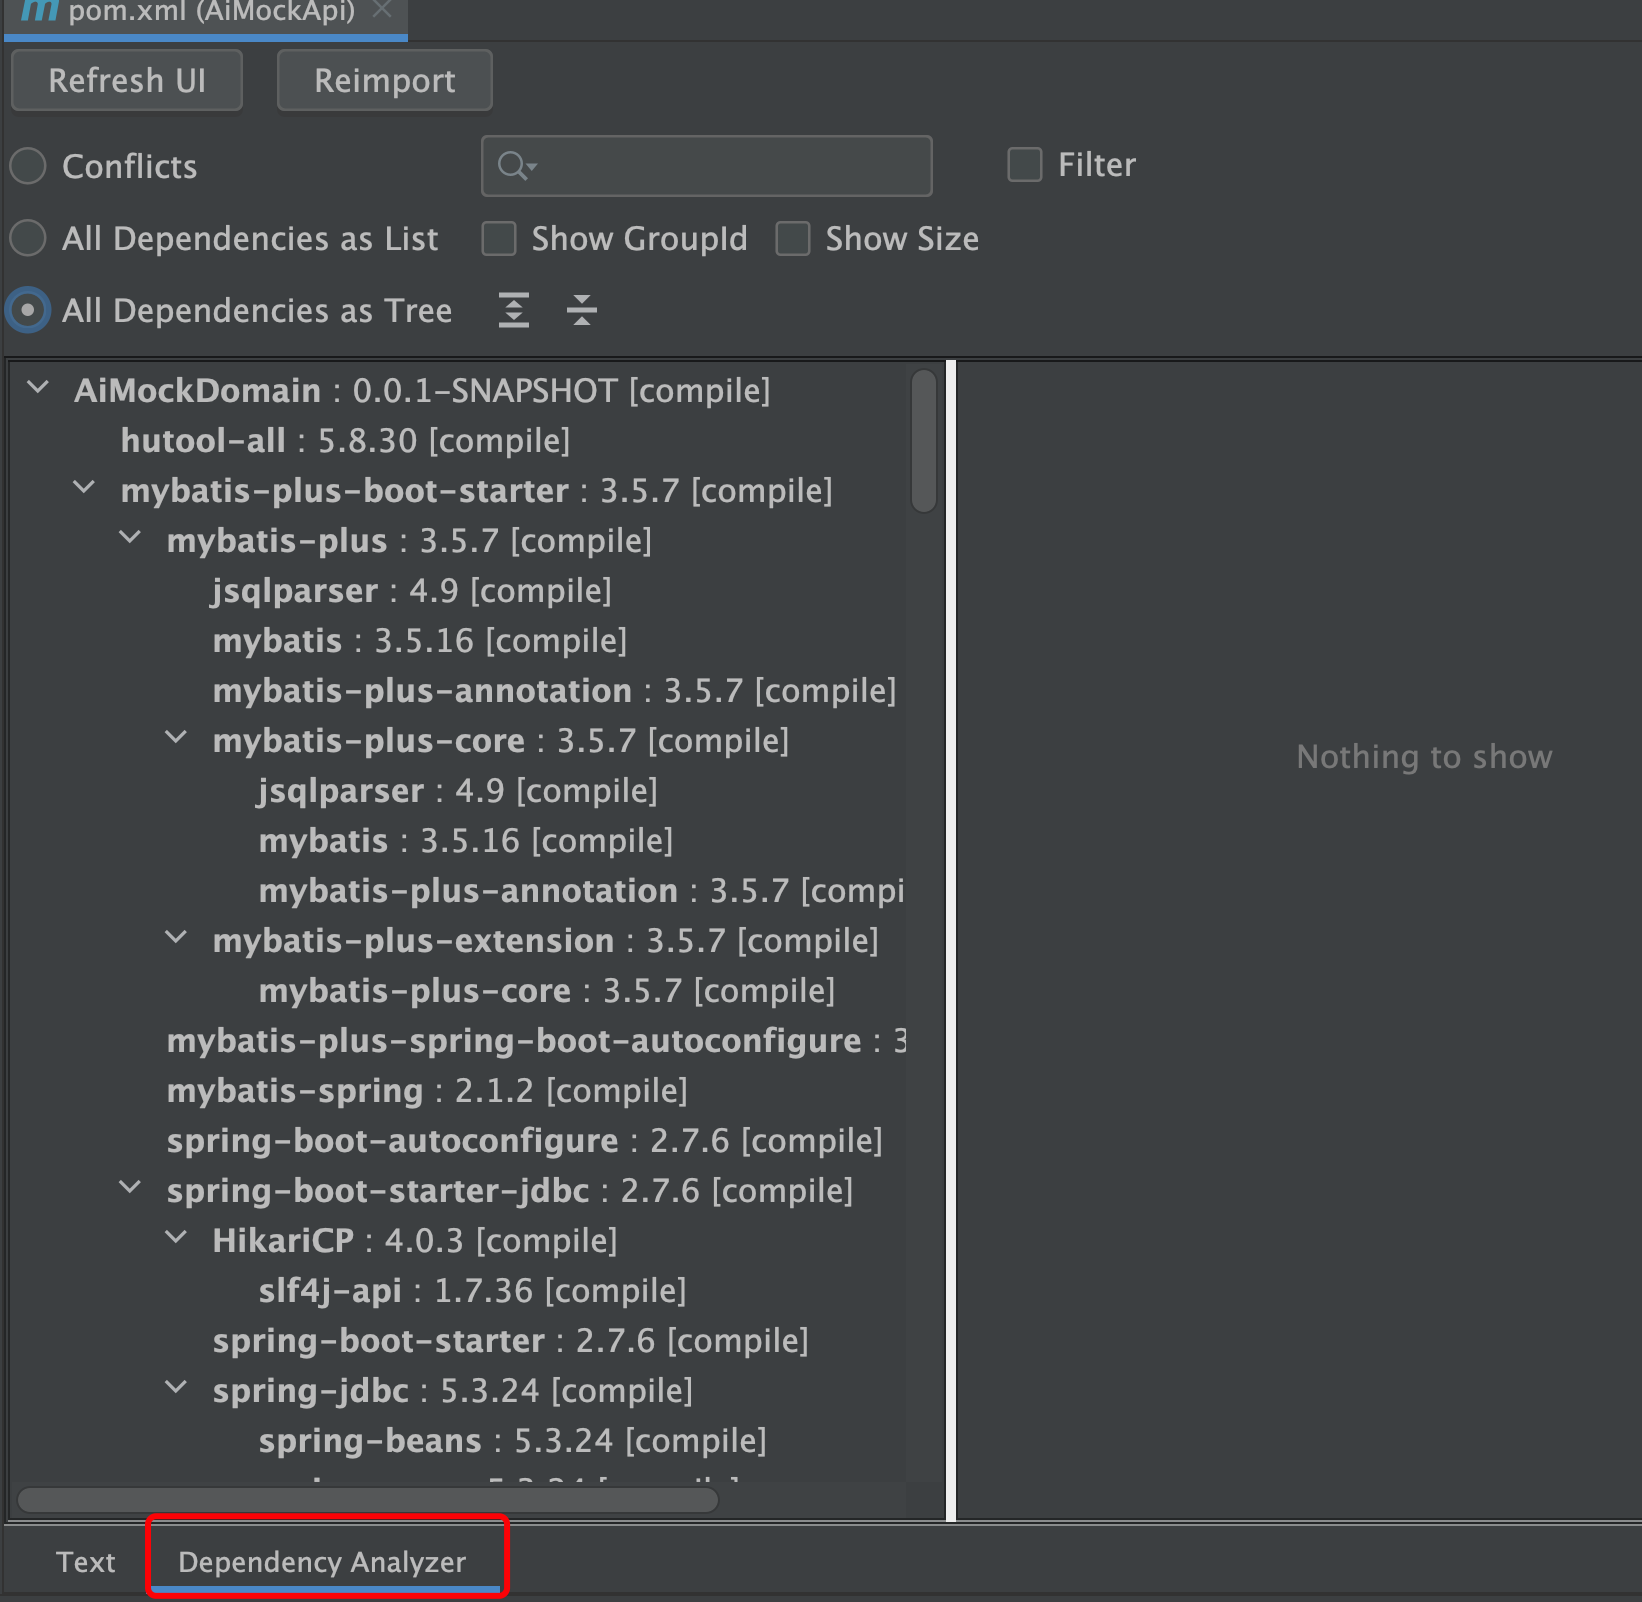The width and height of the screenshot is (1642, 1602).
Task: Collapse the mybatis-plus-extension node
Action: (x=176, y=938)
